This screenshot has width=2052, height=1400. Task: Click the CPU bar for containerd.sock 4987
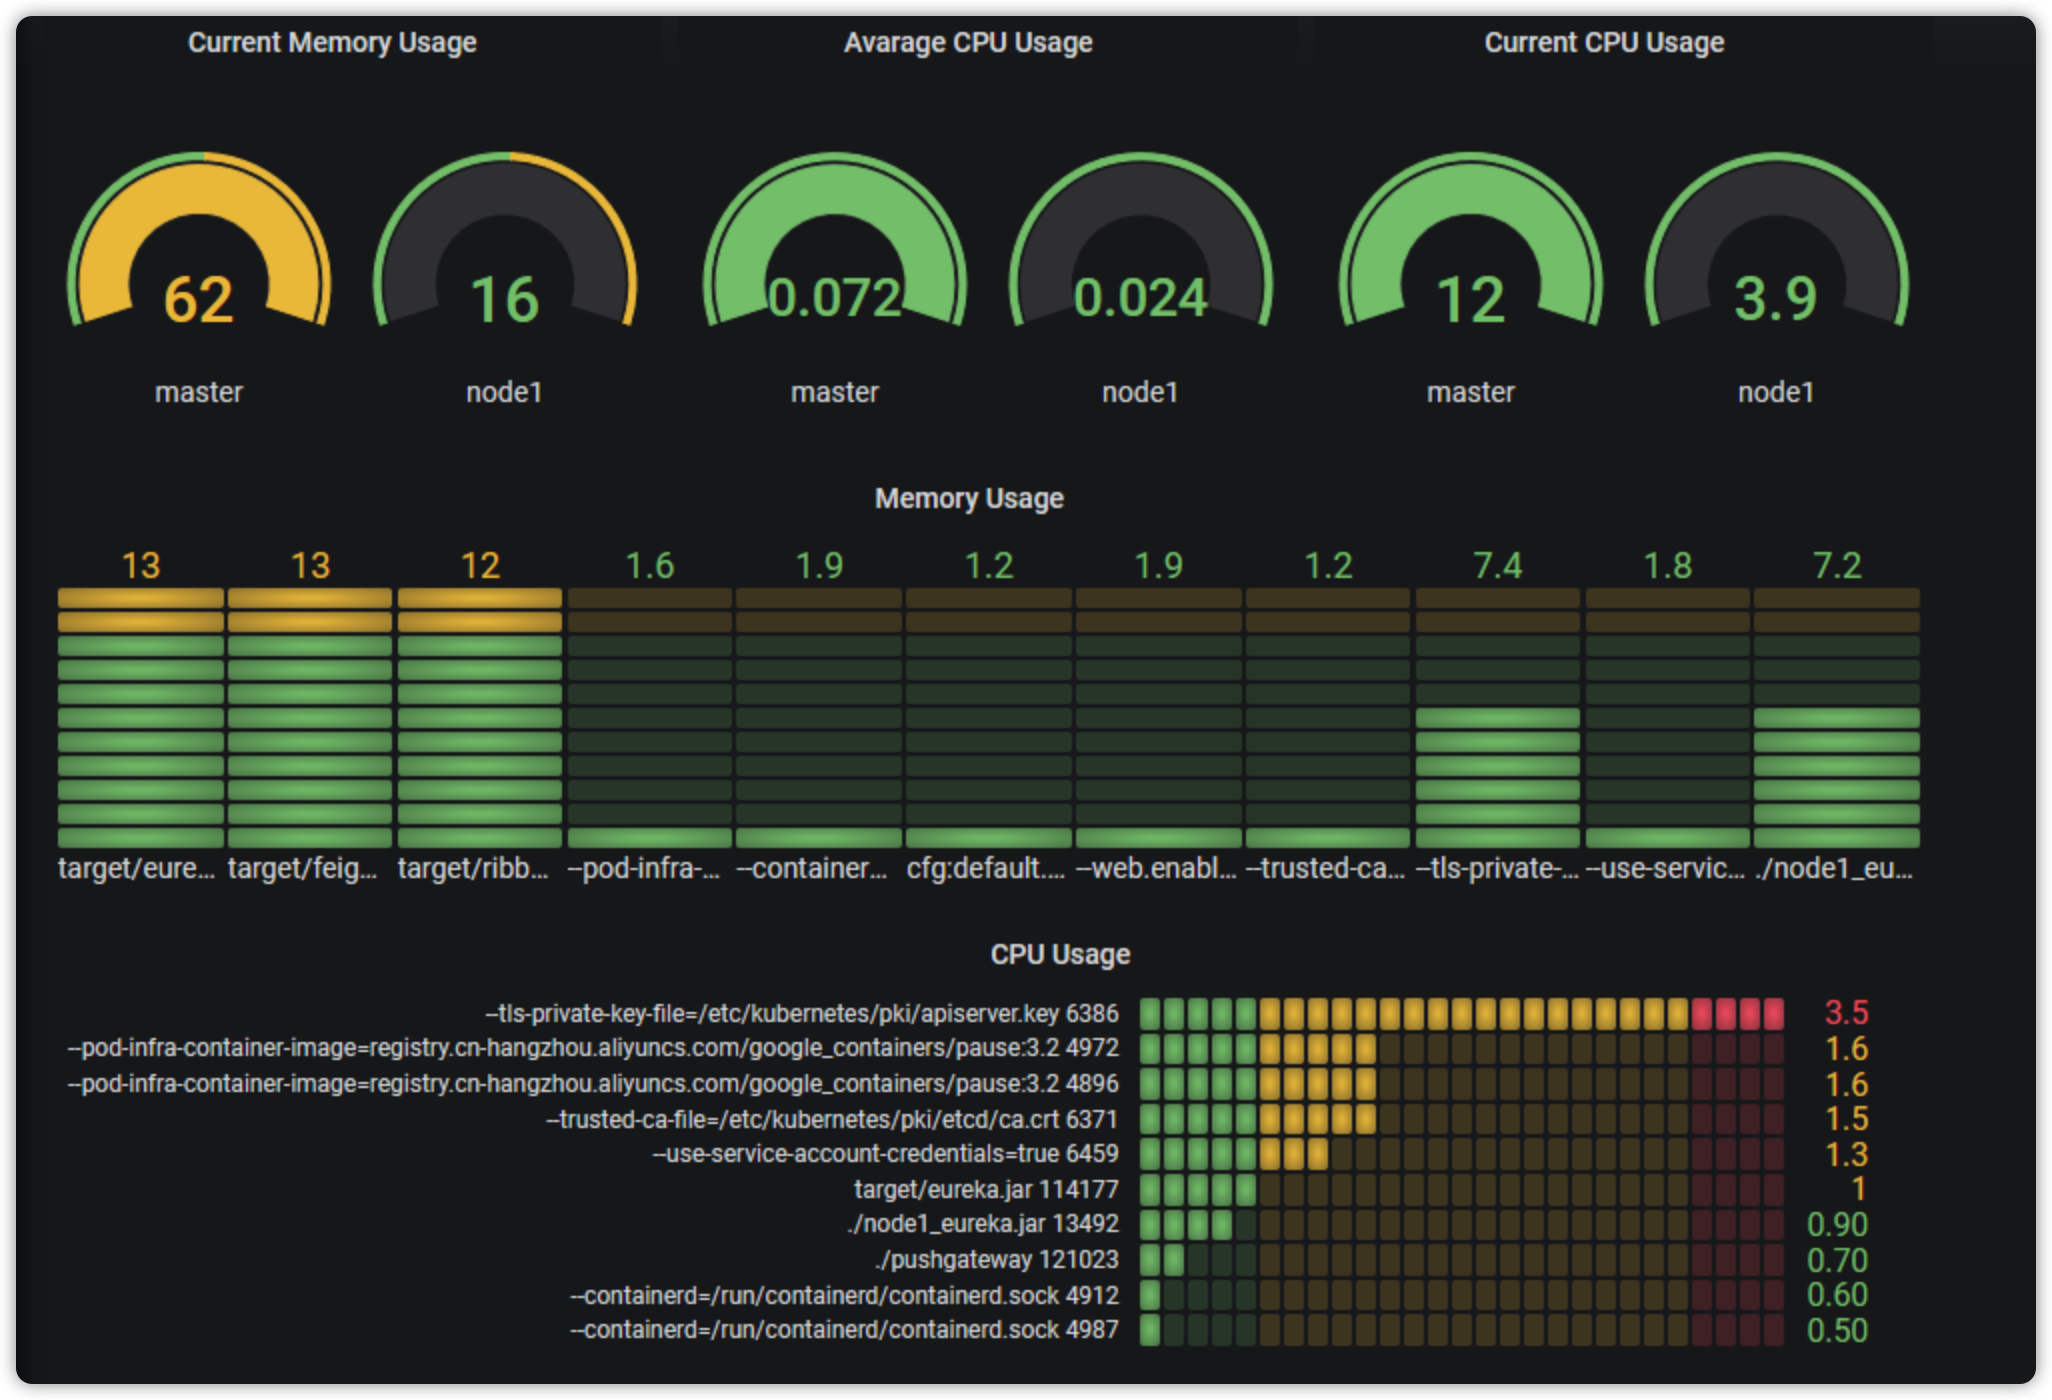tap(1462, 1330)
